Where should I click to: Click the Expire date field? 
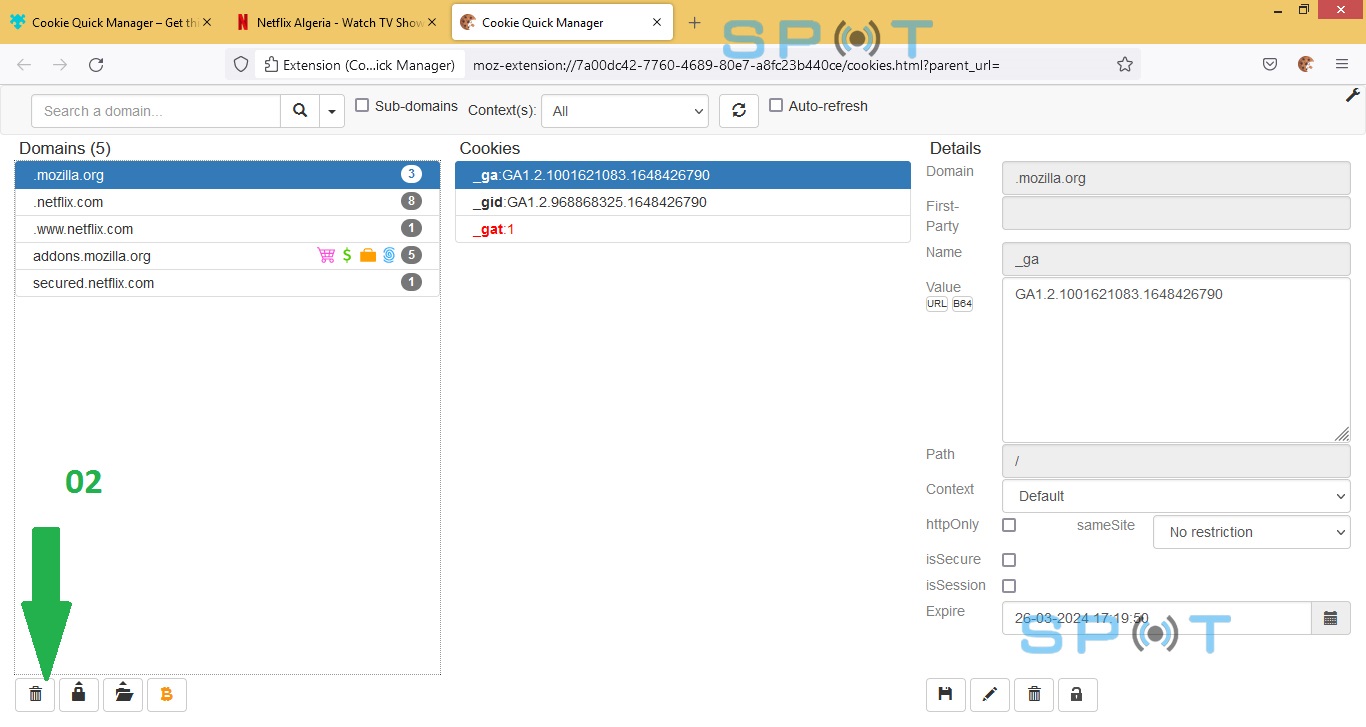[x=1157, y=618]
